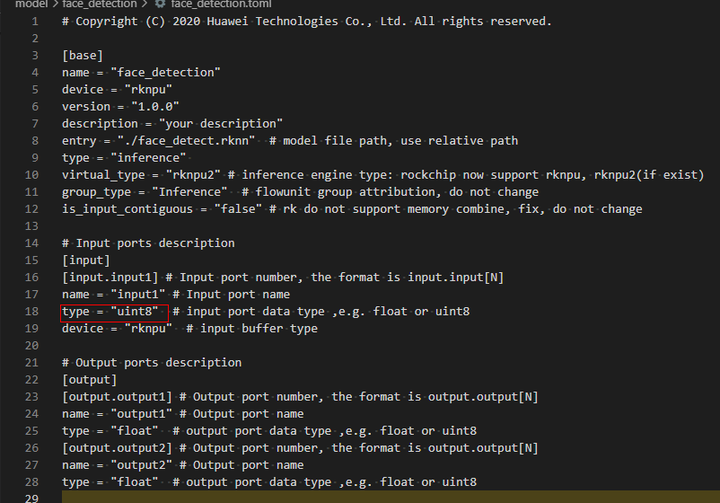Click the [input.input1] section header
Image resolution: width=720 pixels, height=503 pixels.
(109, 277)
